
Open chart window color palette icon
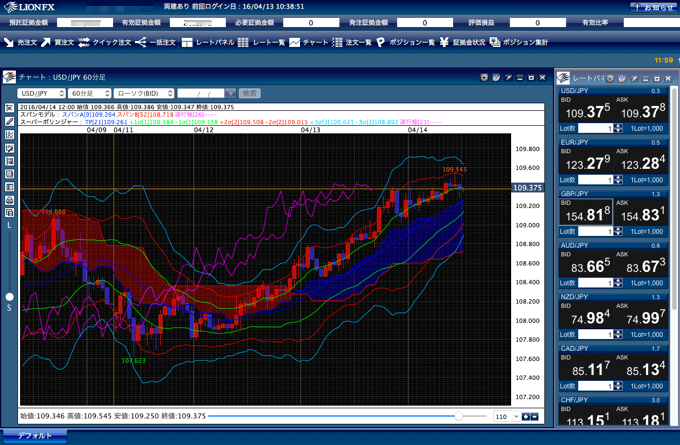[x=496, y=77]
